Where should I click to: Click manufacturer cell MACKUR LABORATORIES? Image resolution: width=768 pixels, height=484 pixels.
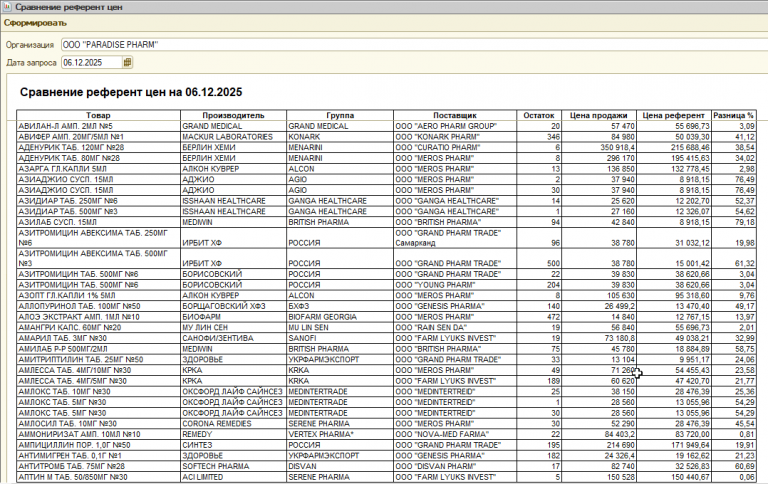tap(233, 137)
